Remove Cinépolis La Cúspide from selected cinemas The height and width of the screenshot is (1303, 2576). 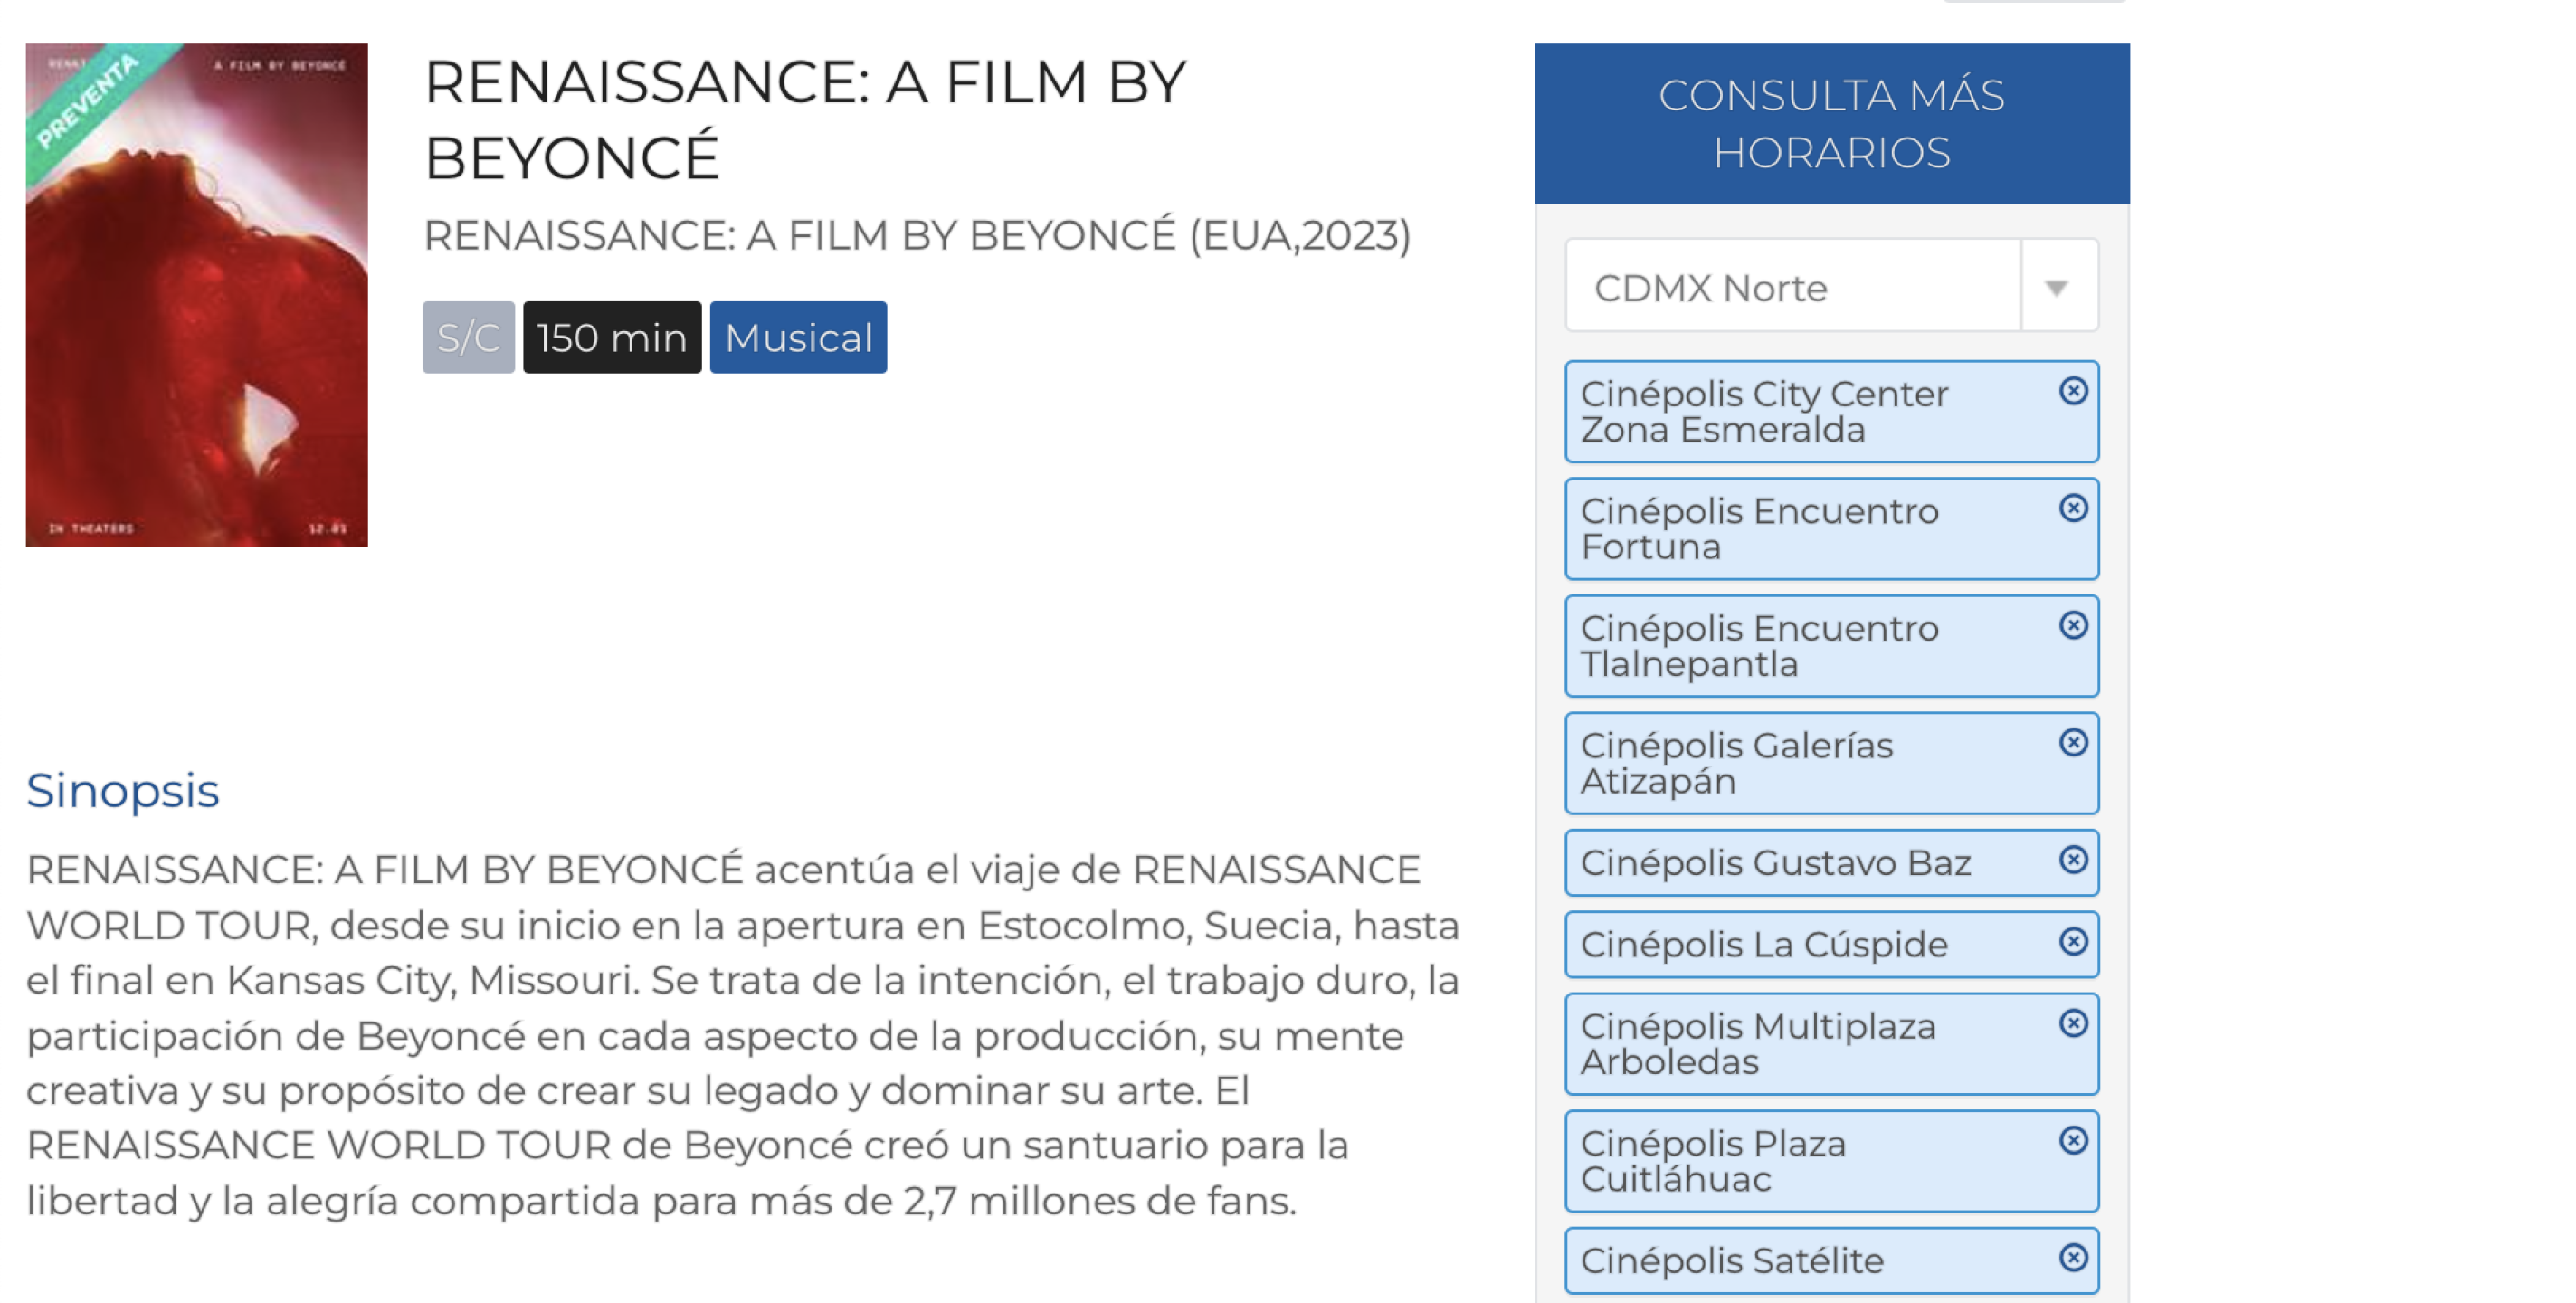[2073, 941]
